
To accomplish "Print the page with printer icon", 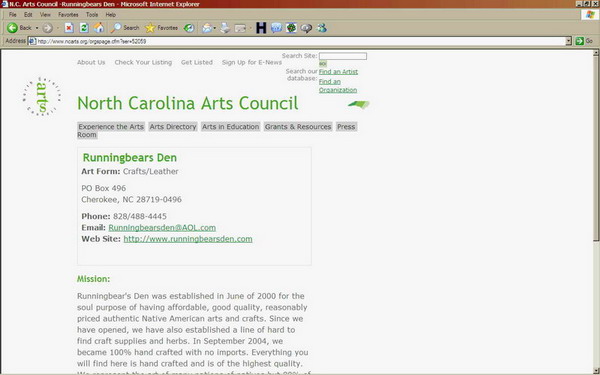I will [225, 28].
